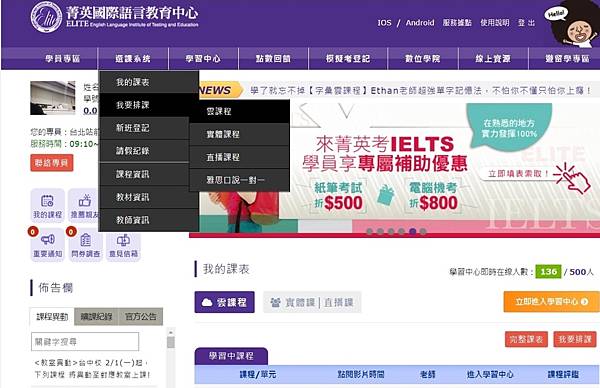Image resolution: width=600 pixels, height=388 pixels.
Task: Click the 點閱影片時間 column header
Action: 361,374
